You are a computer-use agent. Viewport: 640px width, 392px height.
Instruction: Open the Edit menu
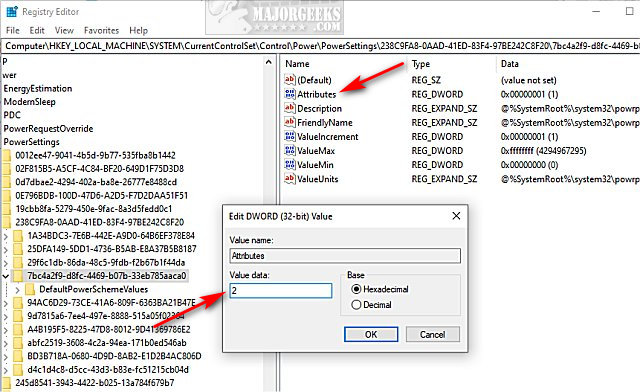[x=37, y=30]
